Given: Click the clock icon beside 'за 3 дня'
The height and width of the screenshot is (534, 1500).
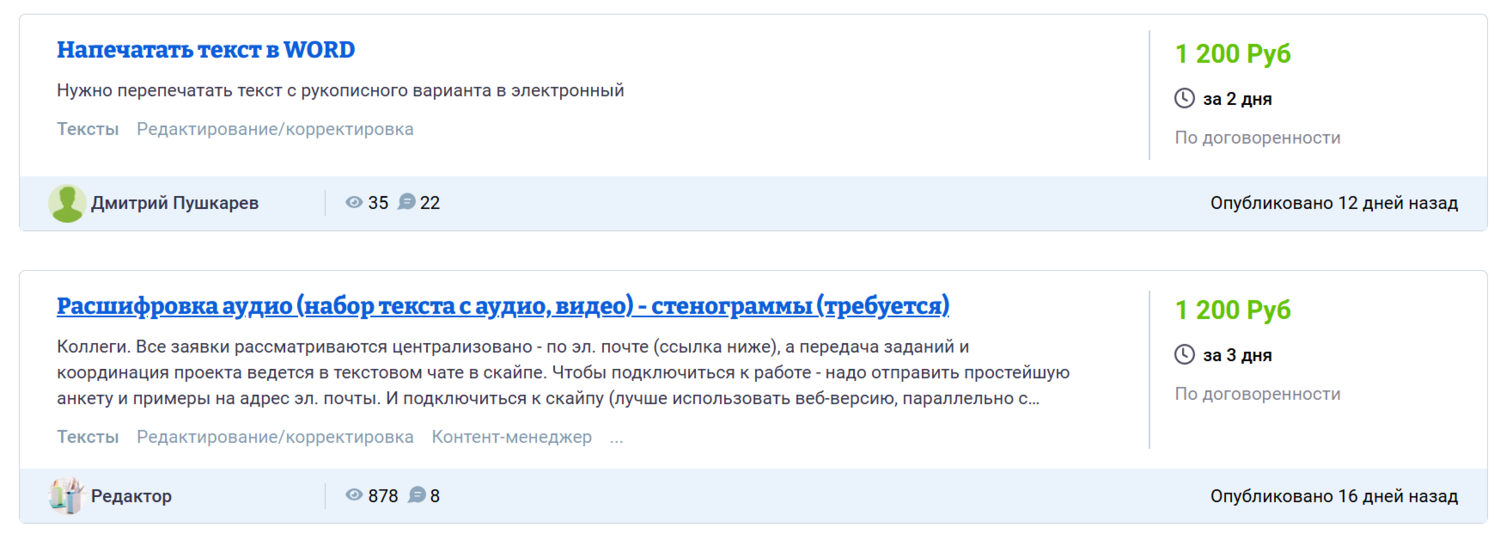Looking at the screenshot, I should (x=1184, y=354).
